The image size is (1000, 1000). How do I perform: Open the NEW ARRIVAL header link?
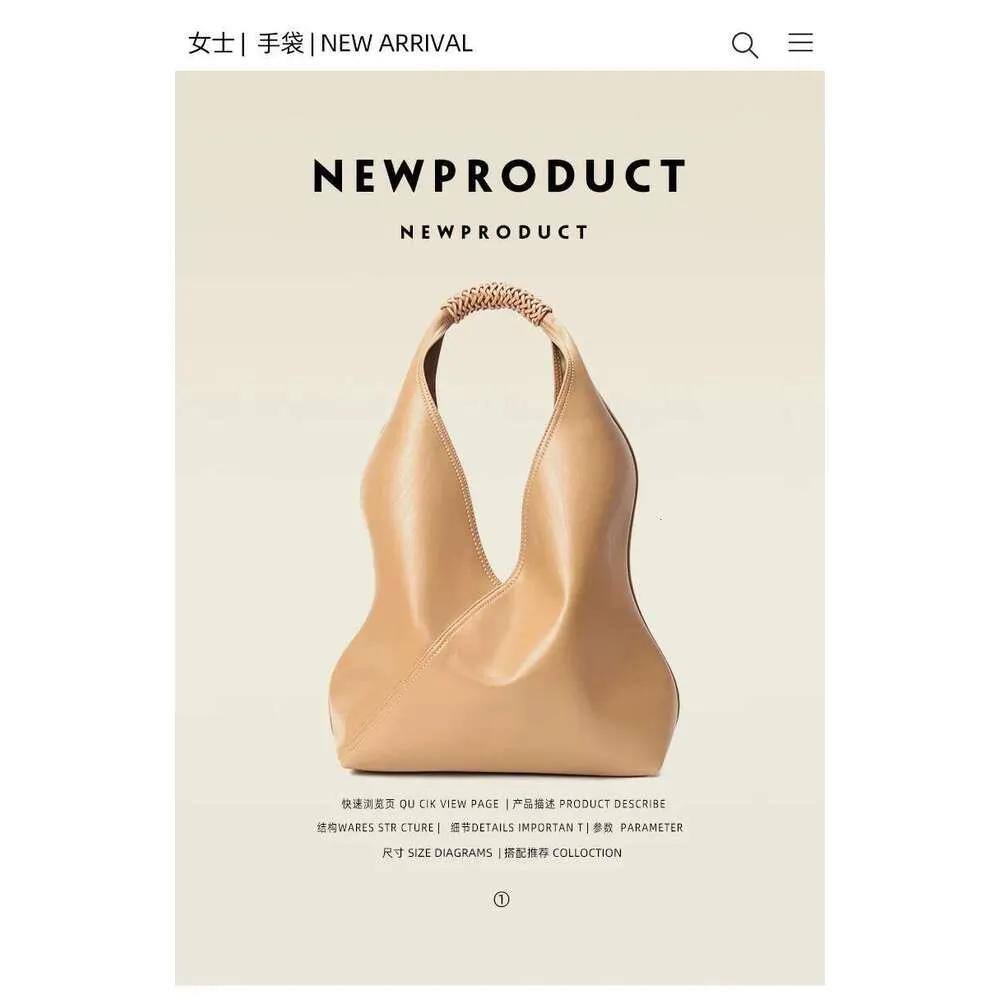[396, 43]
